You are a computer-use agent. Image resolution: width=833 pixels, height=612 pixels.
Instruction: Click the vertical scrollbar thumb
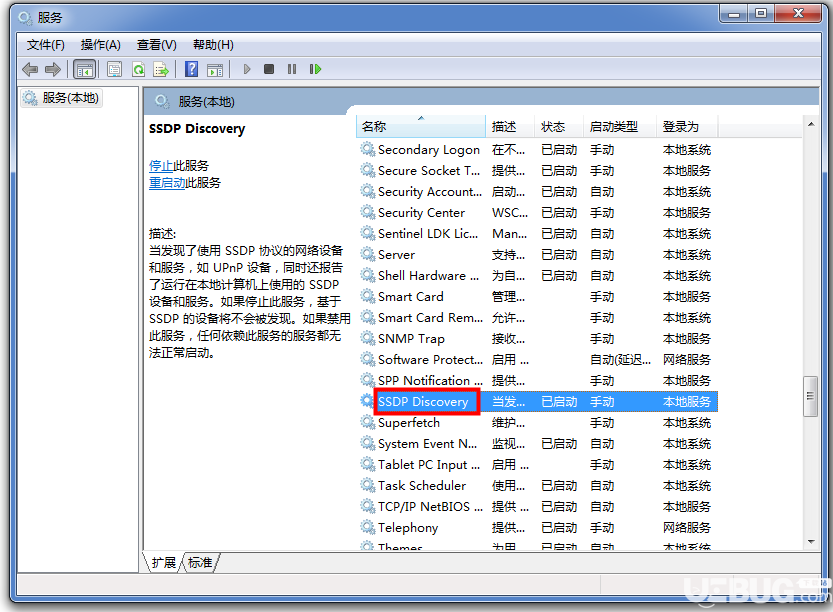click(x=810, y=396)
